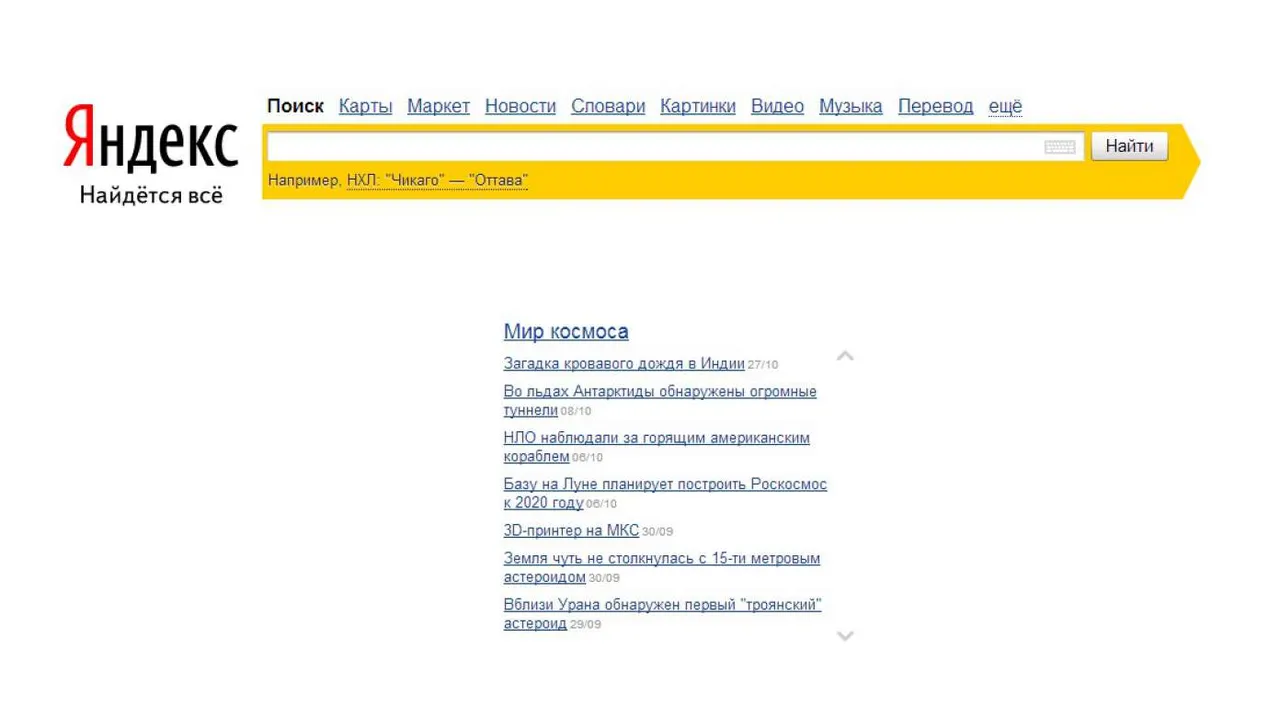Open article about Roscosmos Moon base
This screenshot has height=720, width=1280.
(665, 485)
